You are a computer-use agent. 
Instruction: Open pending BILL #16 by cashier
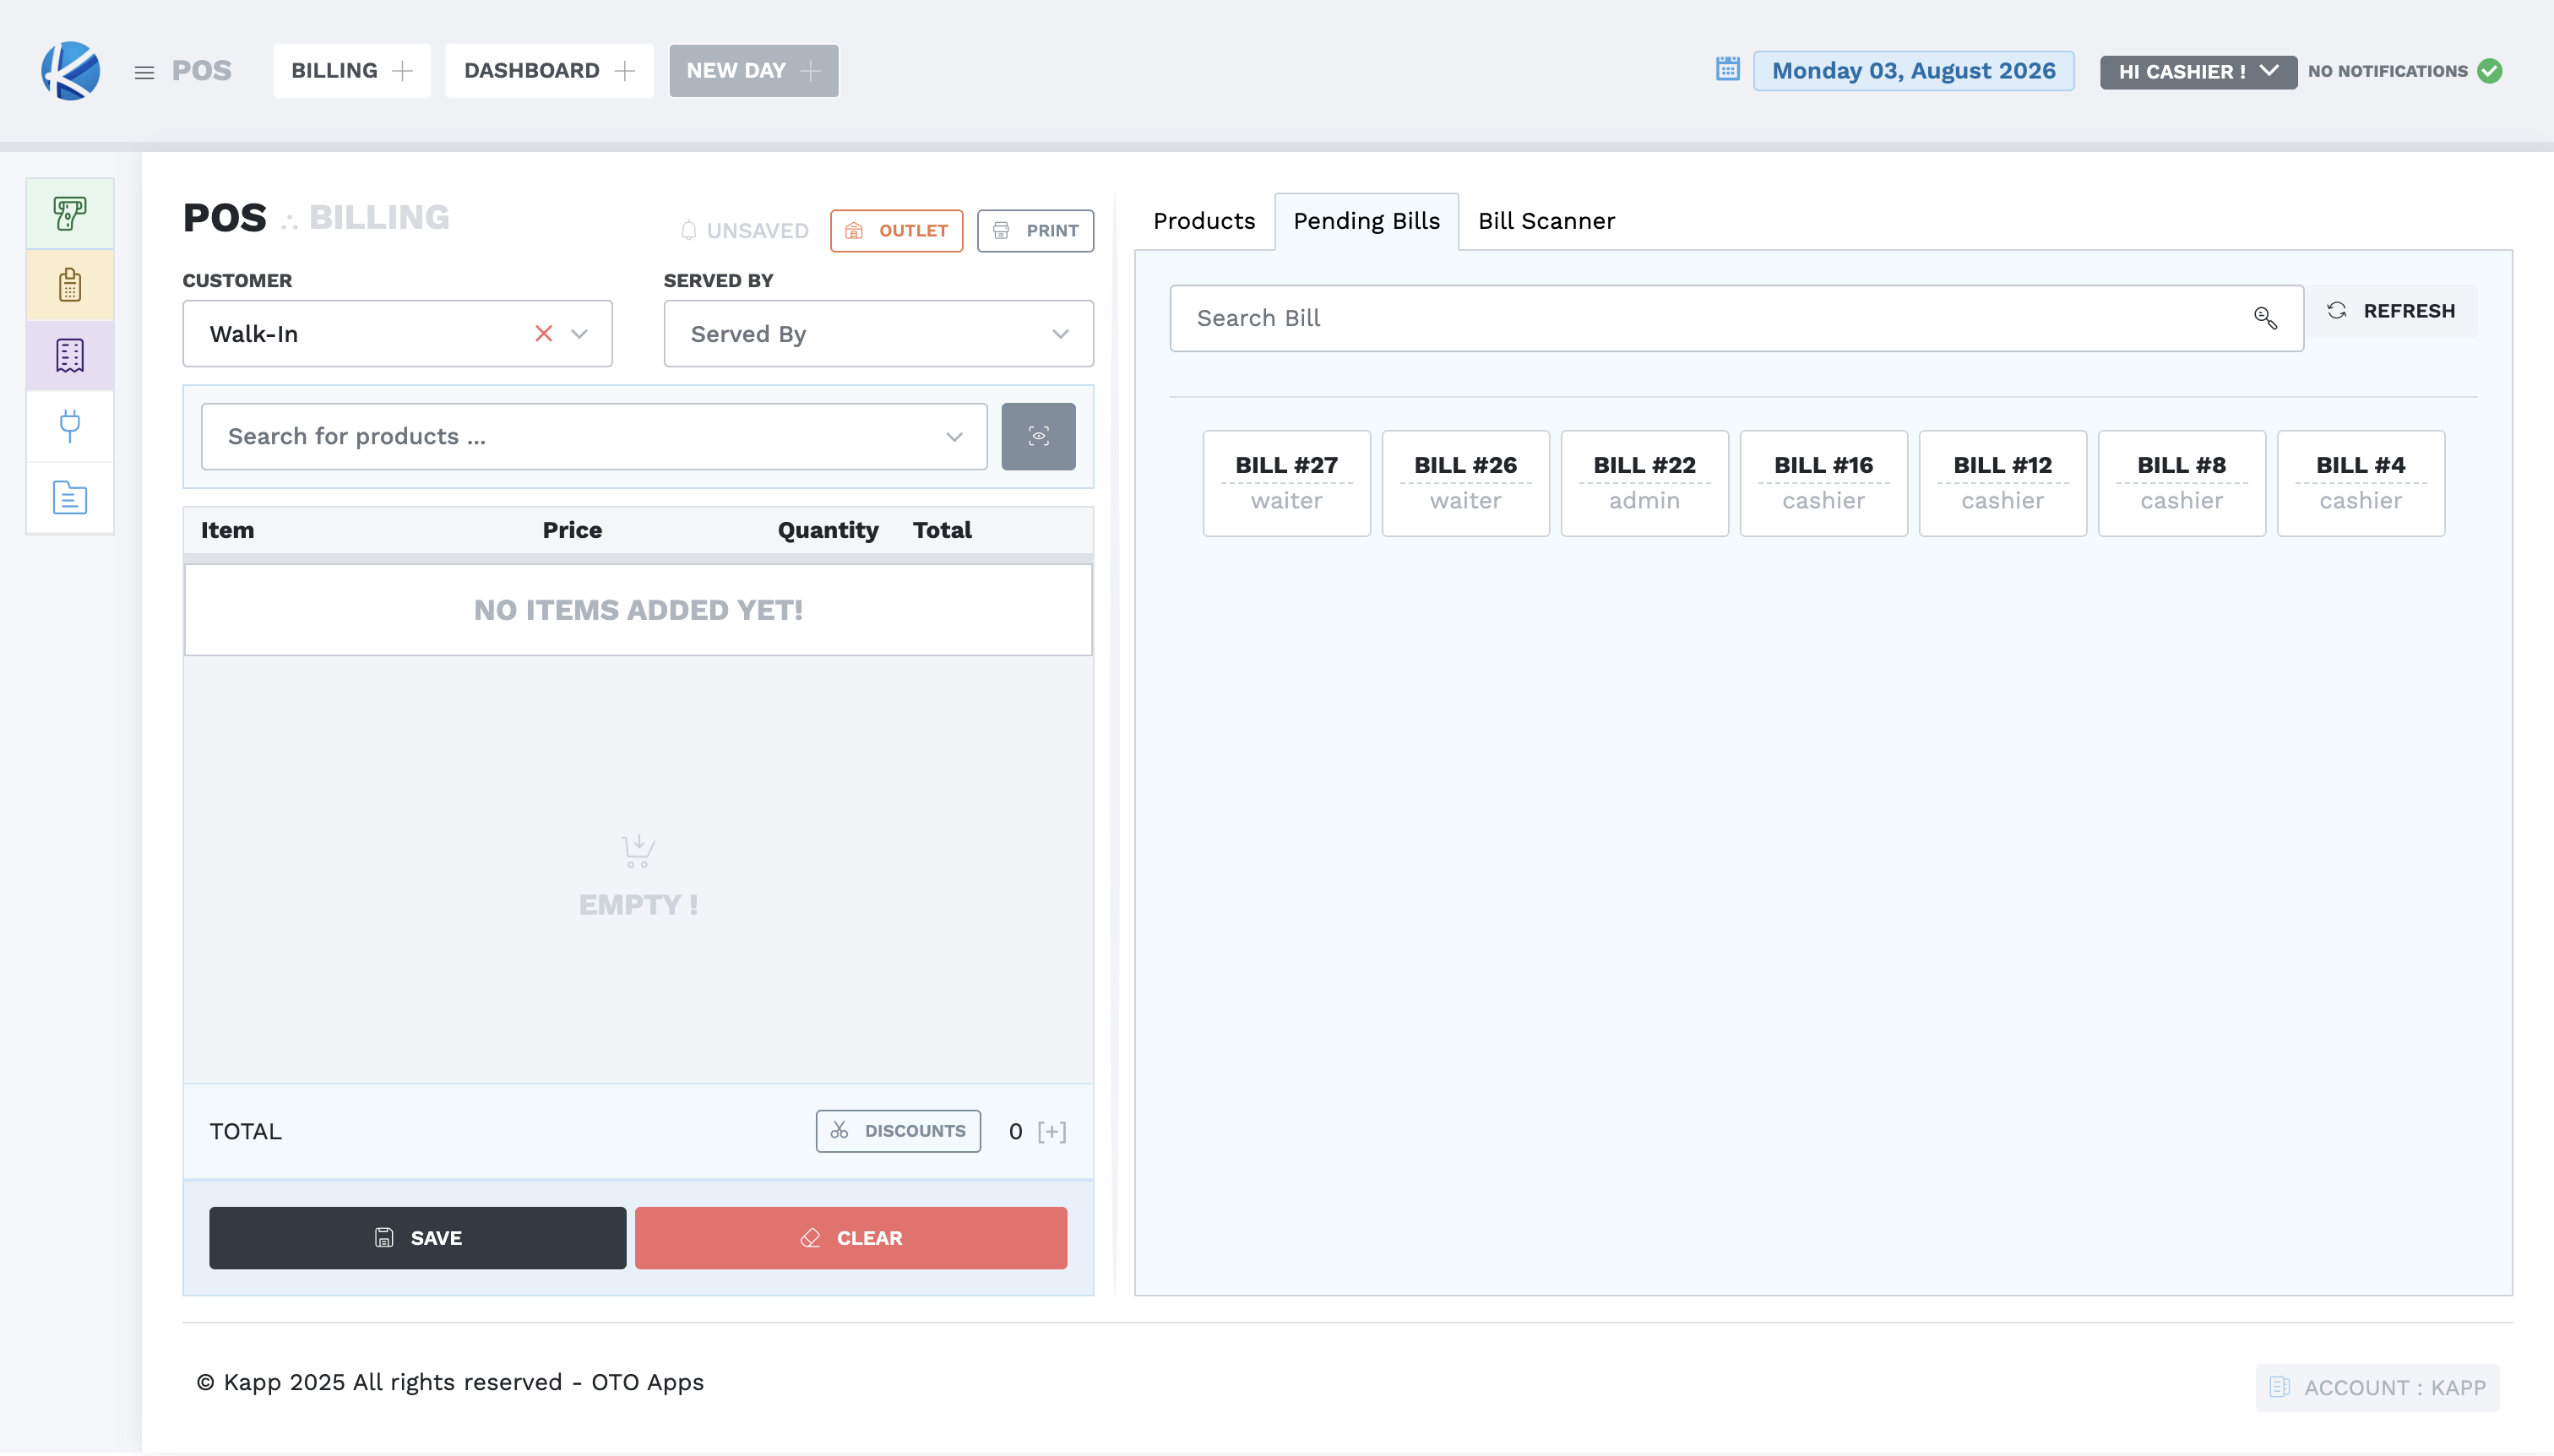pos(1823,483)
